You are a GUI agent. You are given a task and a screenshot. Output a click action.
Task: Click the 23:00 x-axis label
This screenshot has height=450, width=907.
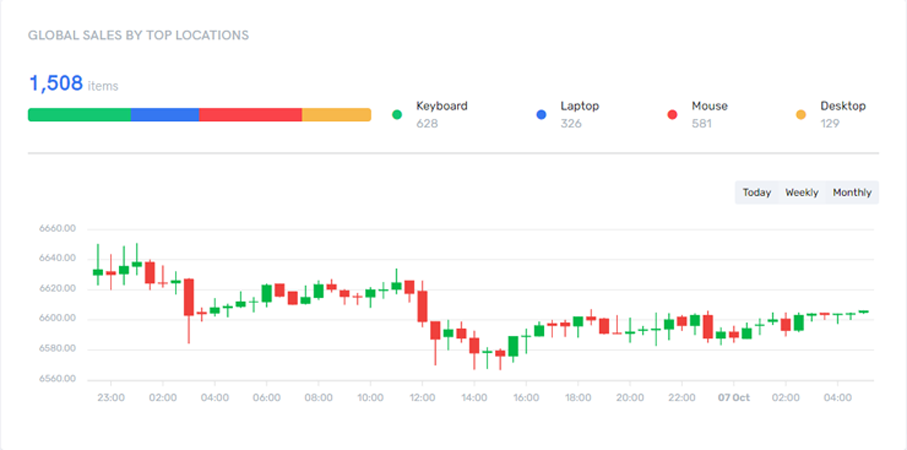(110, 398)
